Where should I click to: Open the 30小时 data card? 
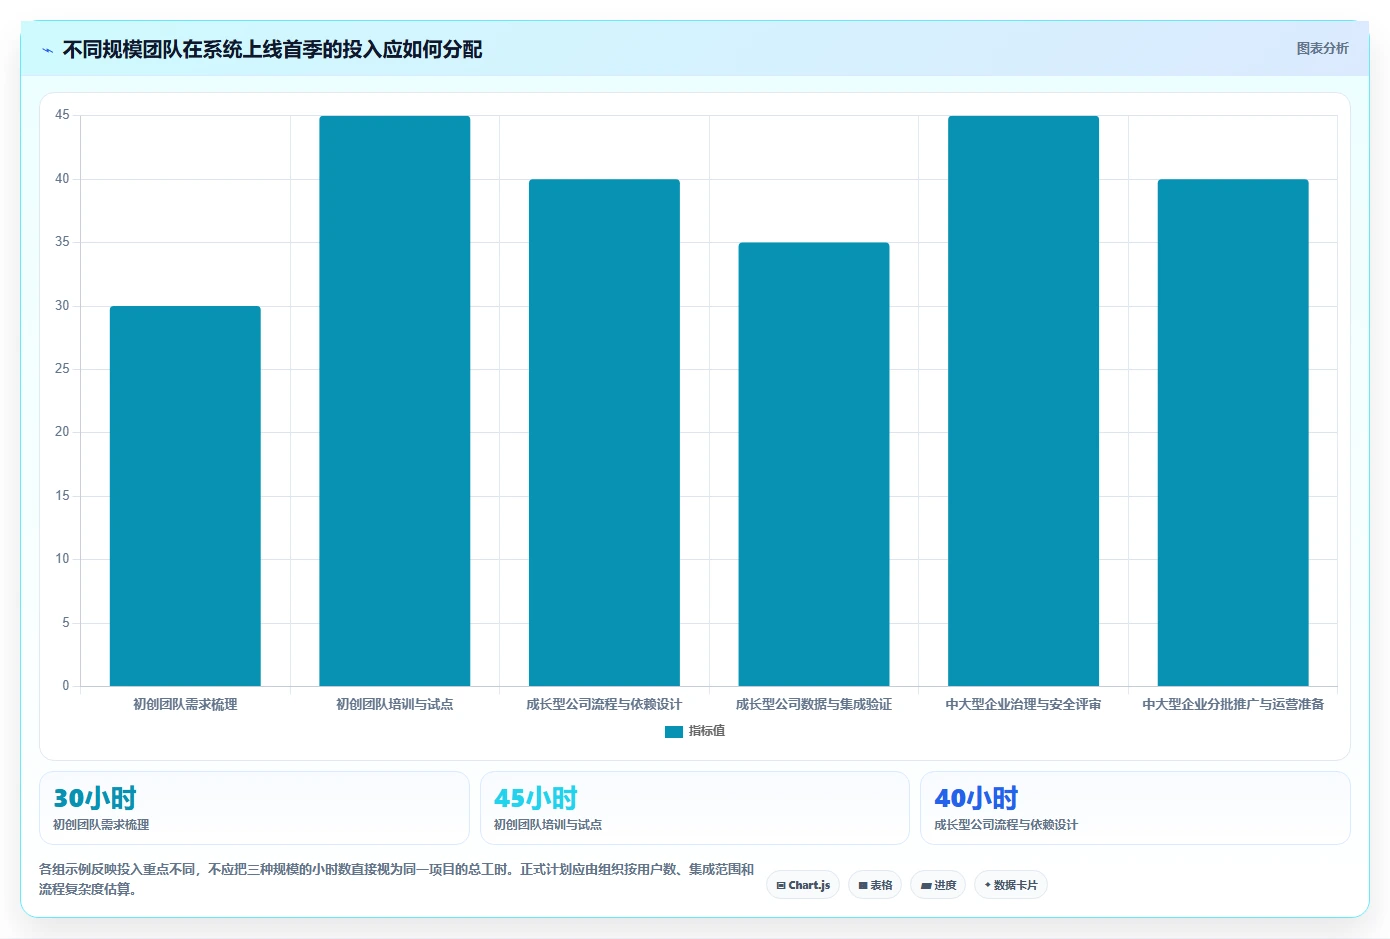(254, 808)
